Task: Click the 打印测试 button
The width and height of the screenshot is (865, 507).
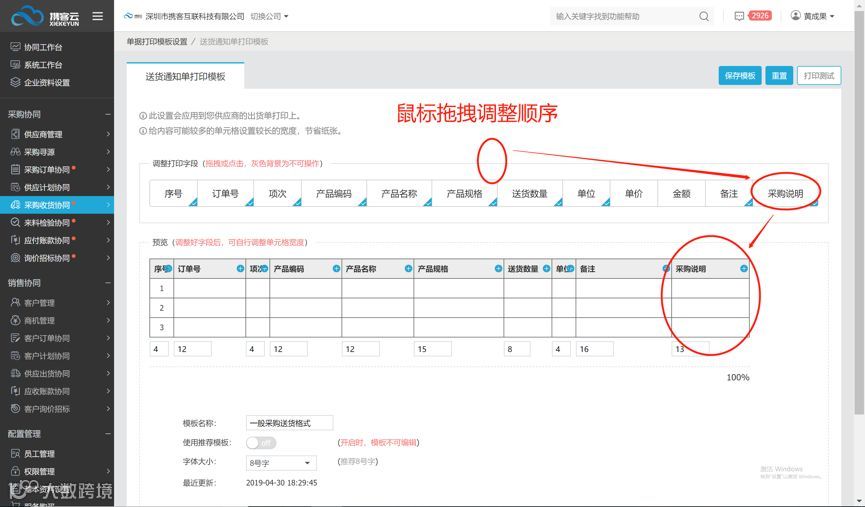Action: pyautogui.click(x=819, y=76)
